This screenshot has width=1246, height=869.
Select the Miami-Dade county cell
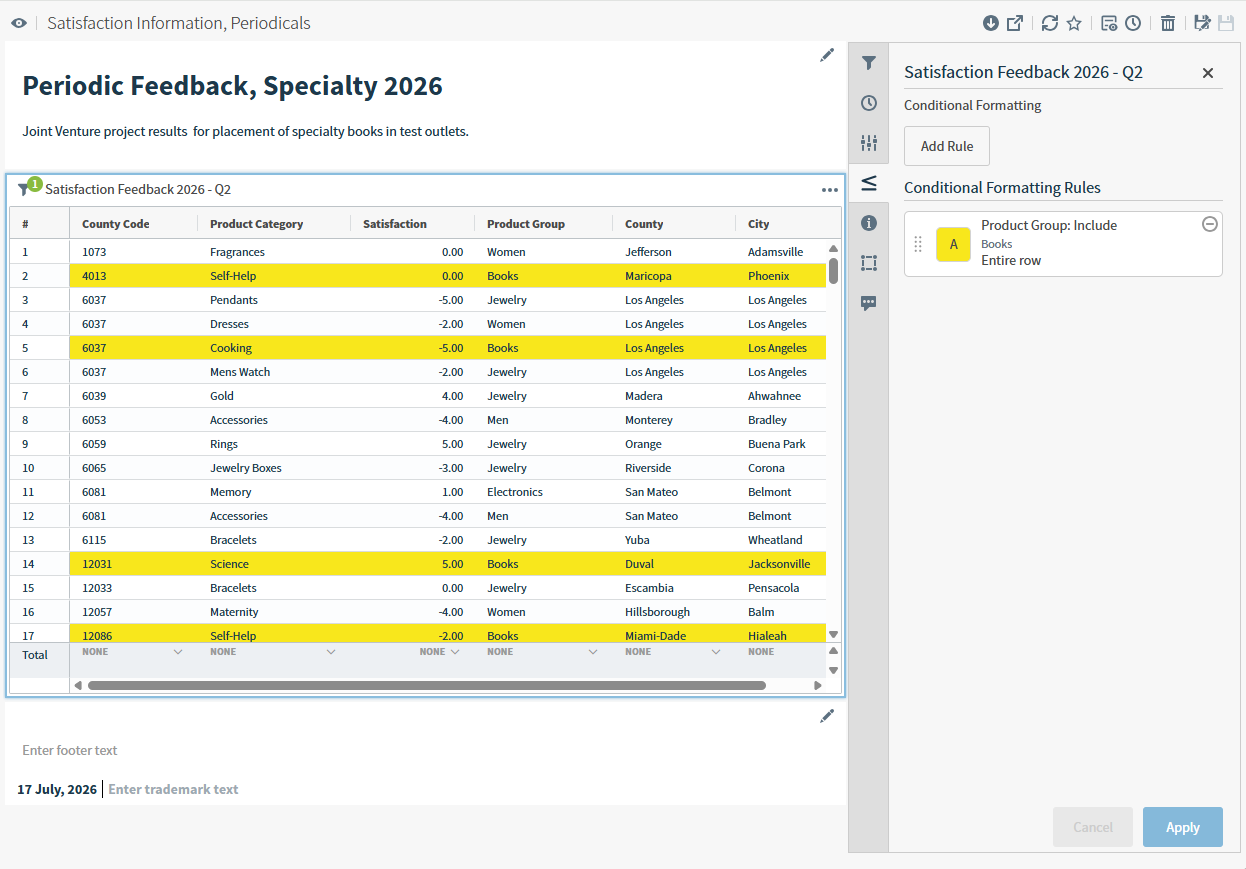(x=674, y=635)
